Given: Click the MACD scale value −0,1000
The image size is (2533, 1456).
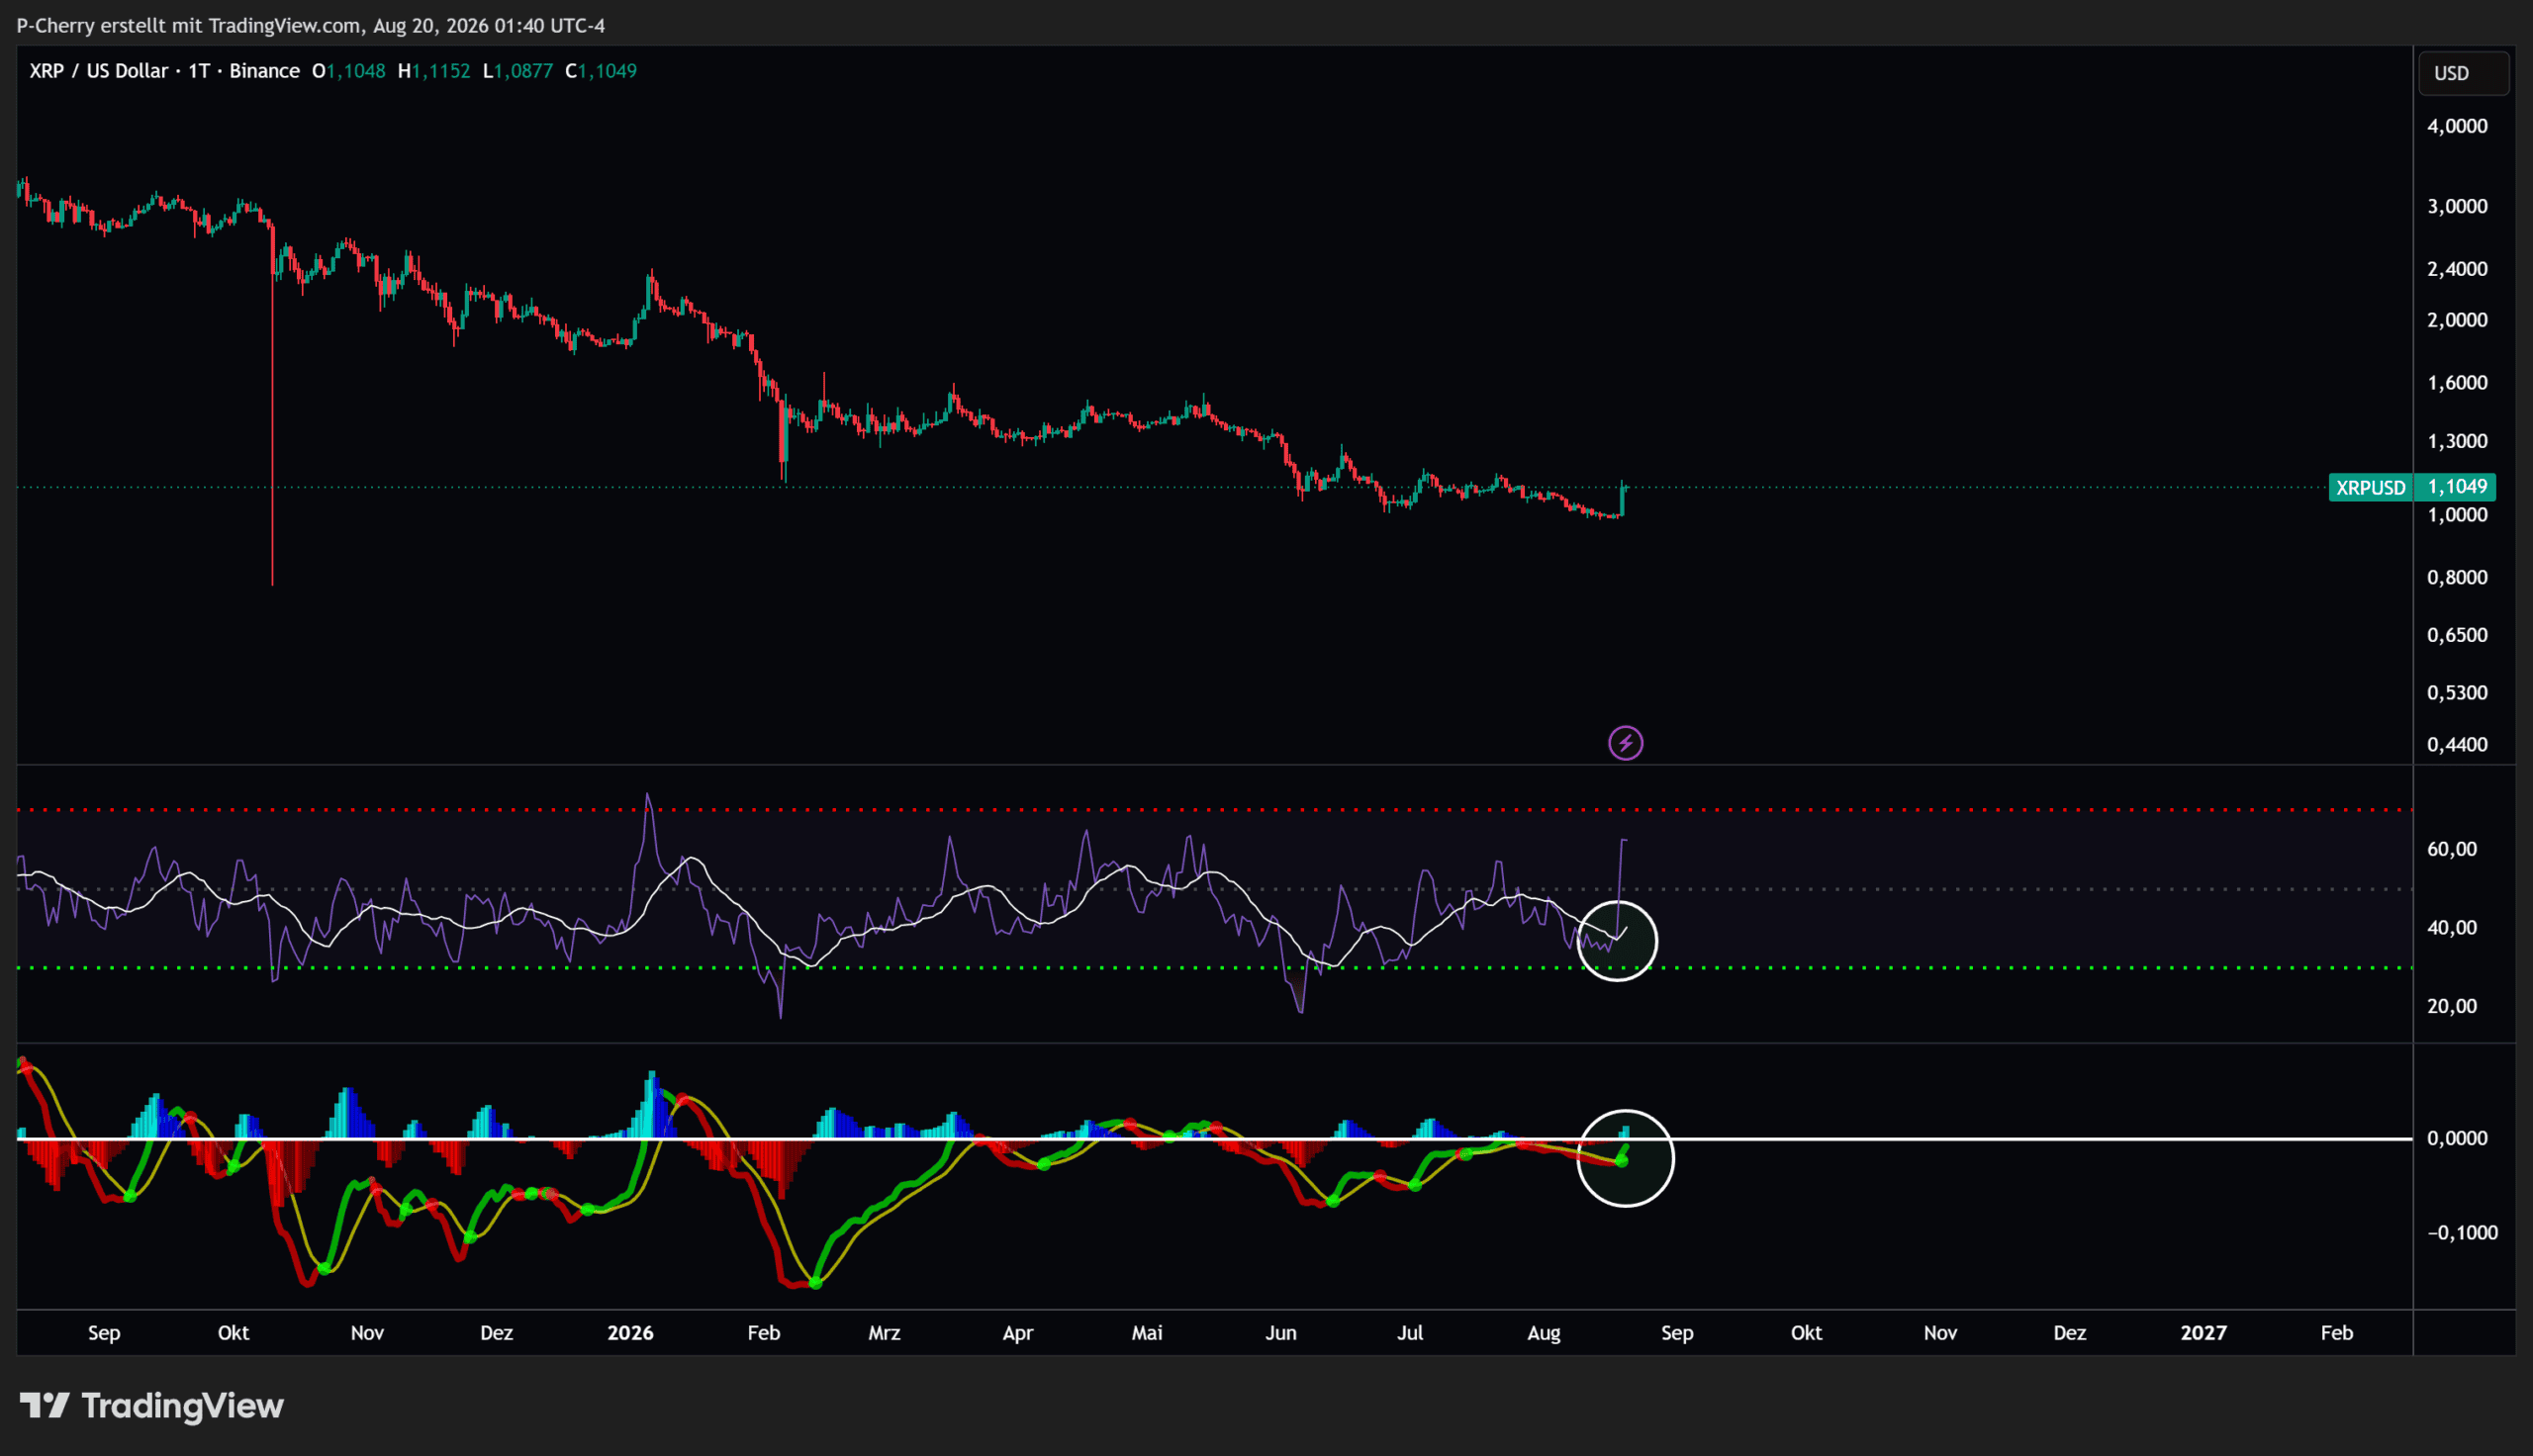Looking at the screenshot, I should coord(2462,1233).
